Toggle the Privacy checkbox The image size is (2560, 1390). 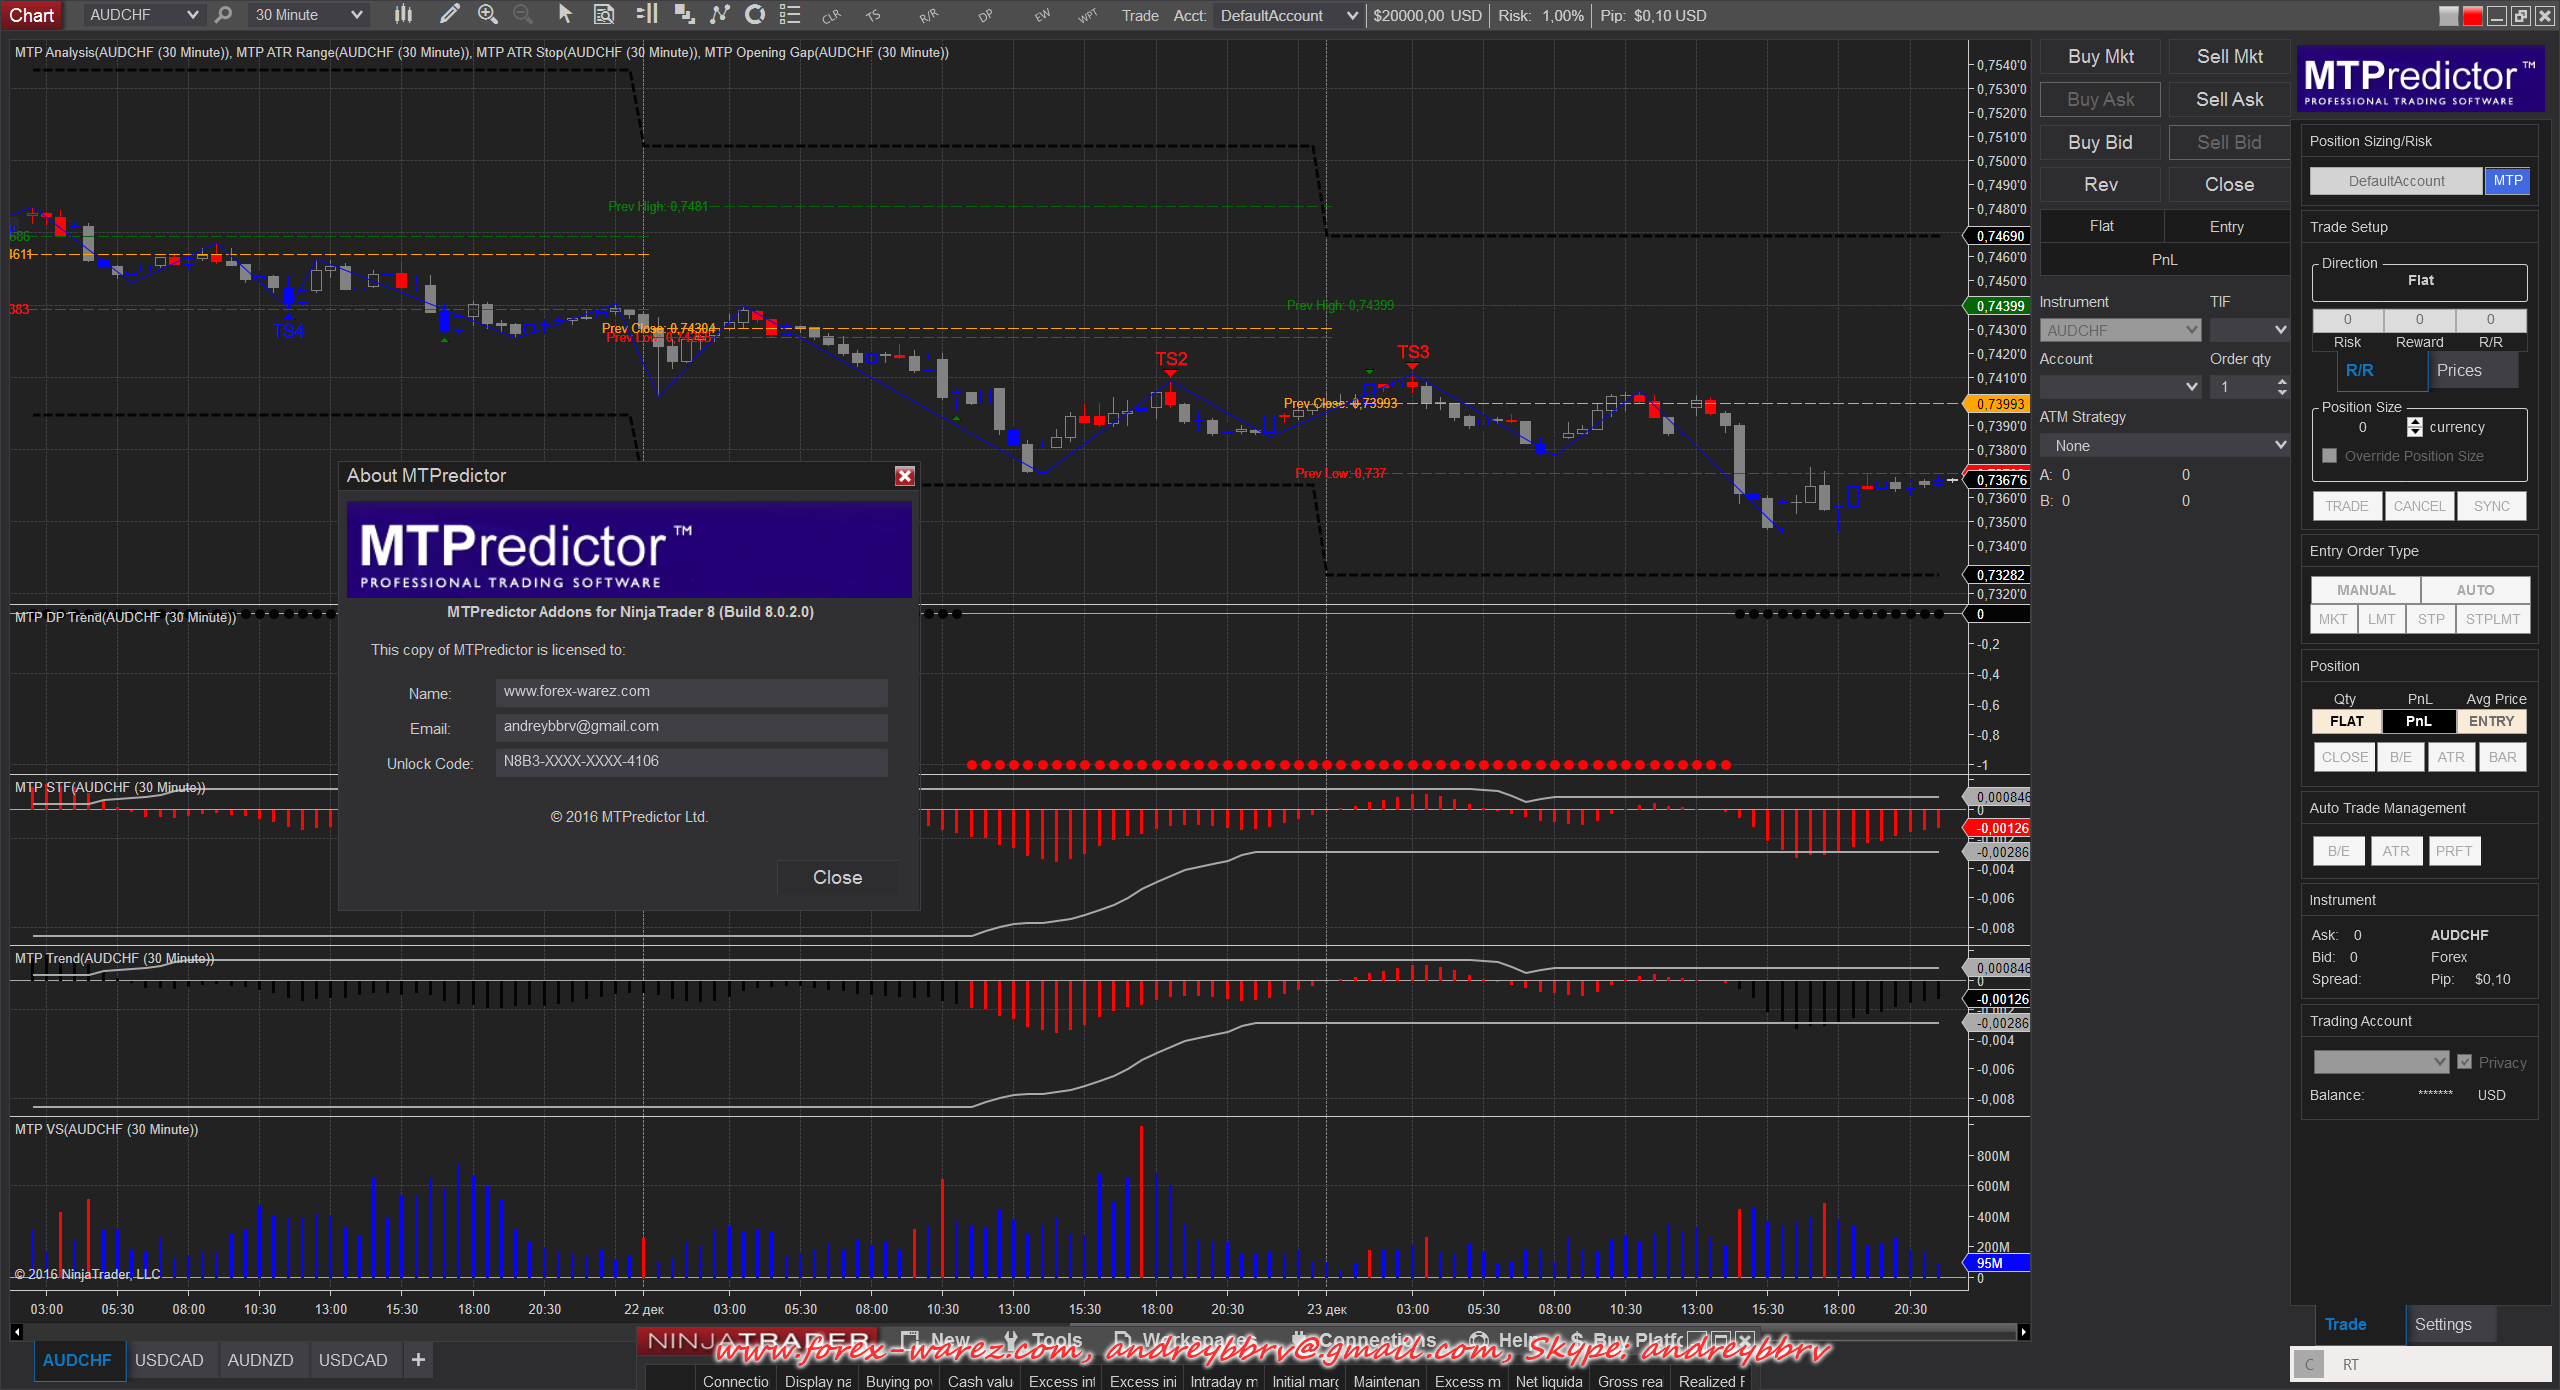pos(2464,1062)
